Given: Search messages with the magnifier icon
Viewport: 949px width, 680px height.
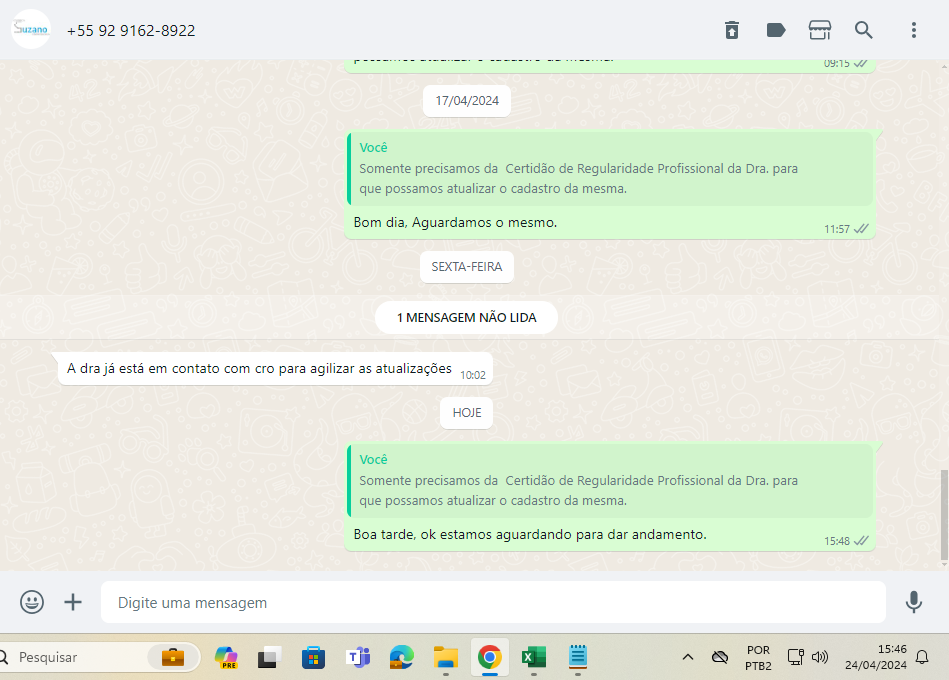Looking at the screenshot, I should tap(864, 30).
